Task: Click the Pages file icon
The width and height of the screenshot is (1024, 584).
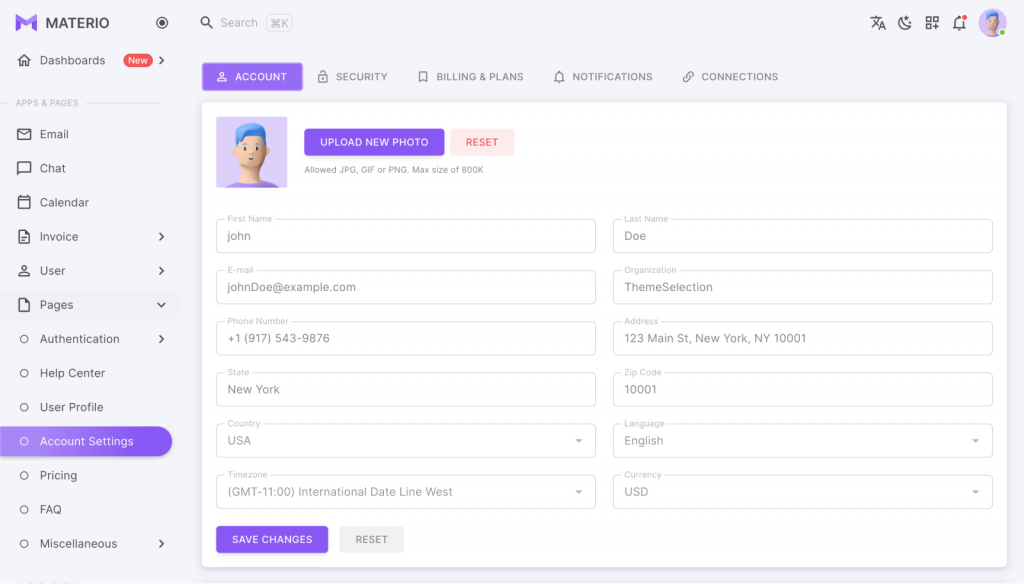Action: point(24,304)
